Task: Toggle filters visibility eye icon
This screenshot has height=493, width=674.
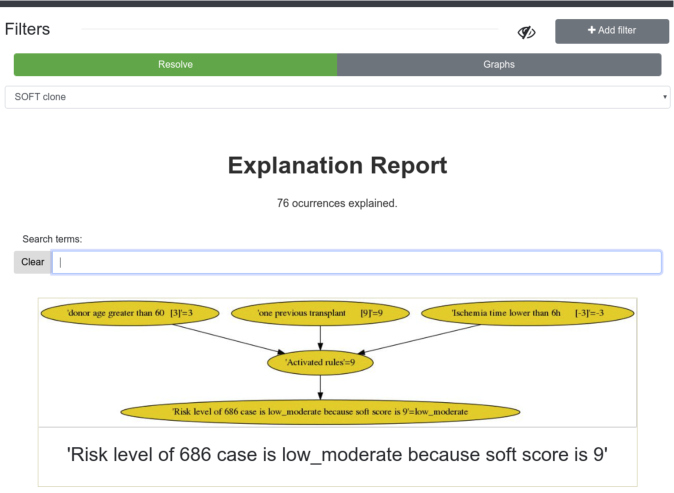Action: [527, 32]
